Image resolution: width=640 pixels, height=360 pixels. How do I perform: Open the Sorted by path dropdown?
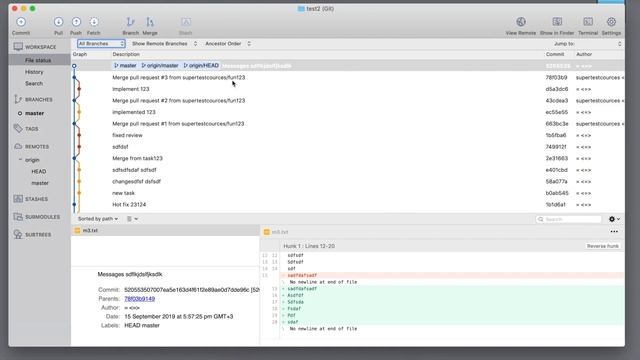coord(98,219)
